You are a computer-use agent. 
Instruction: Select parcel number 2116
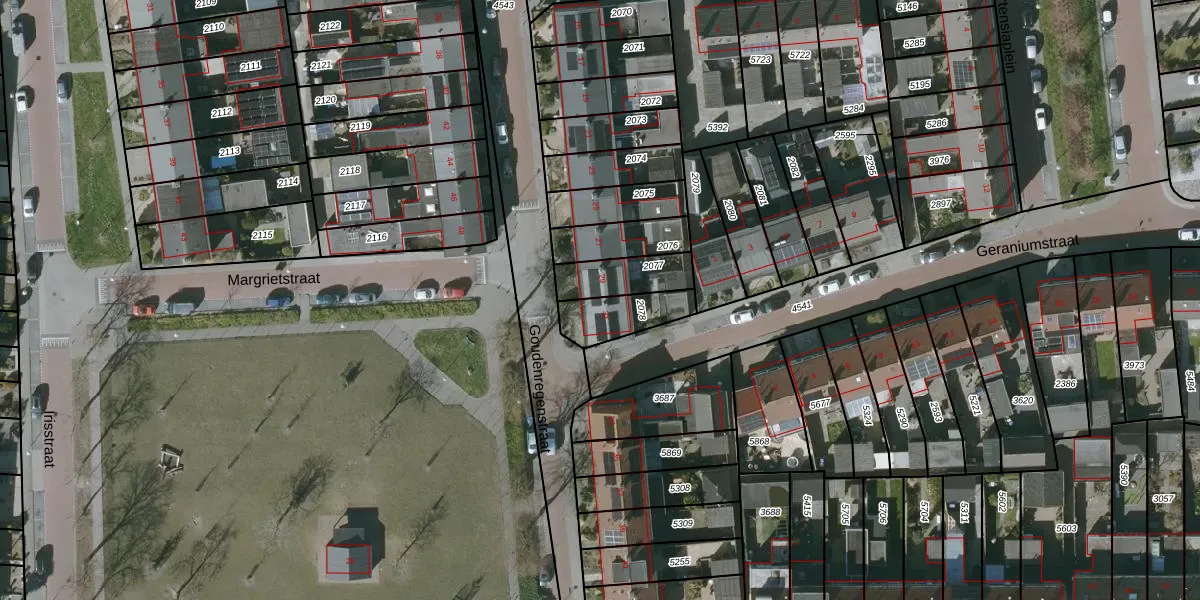click(376, 237)
